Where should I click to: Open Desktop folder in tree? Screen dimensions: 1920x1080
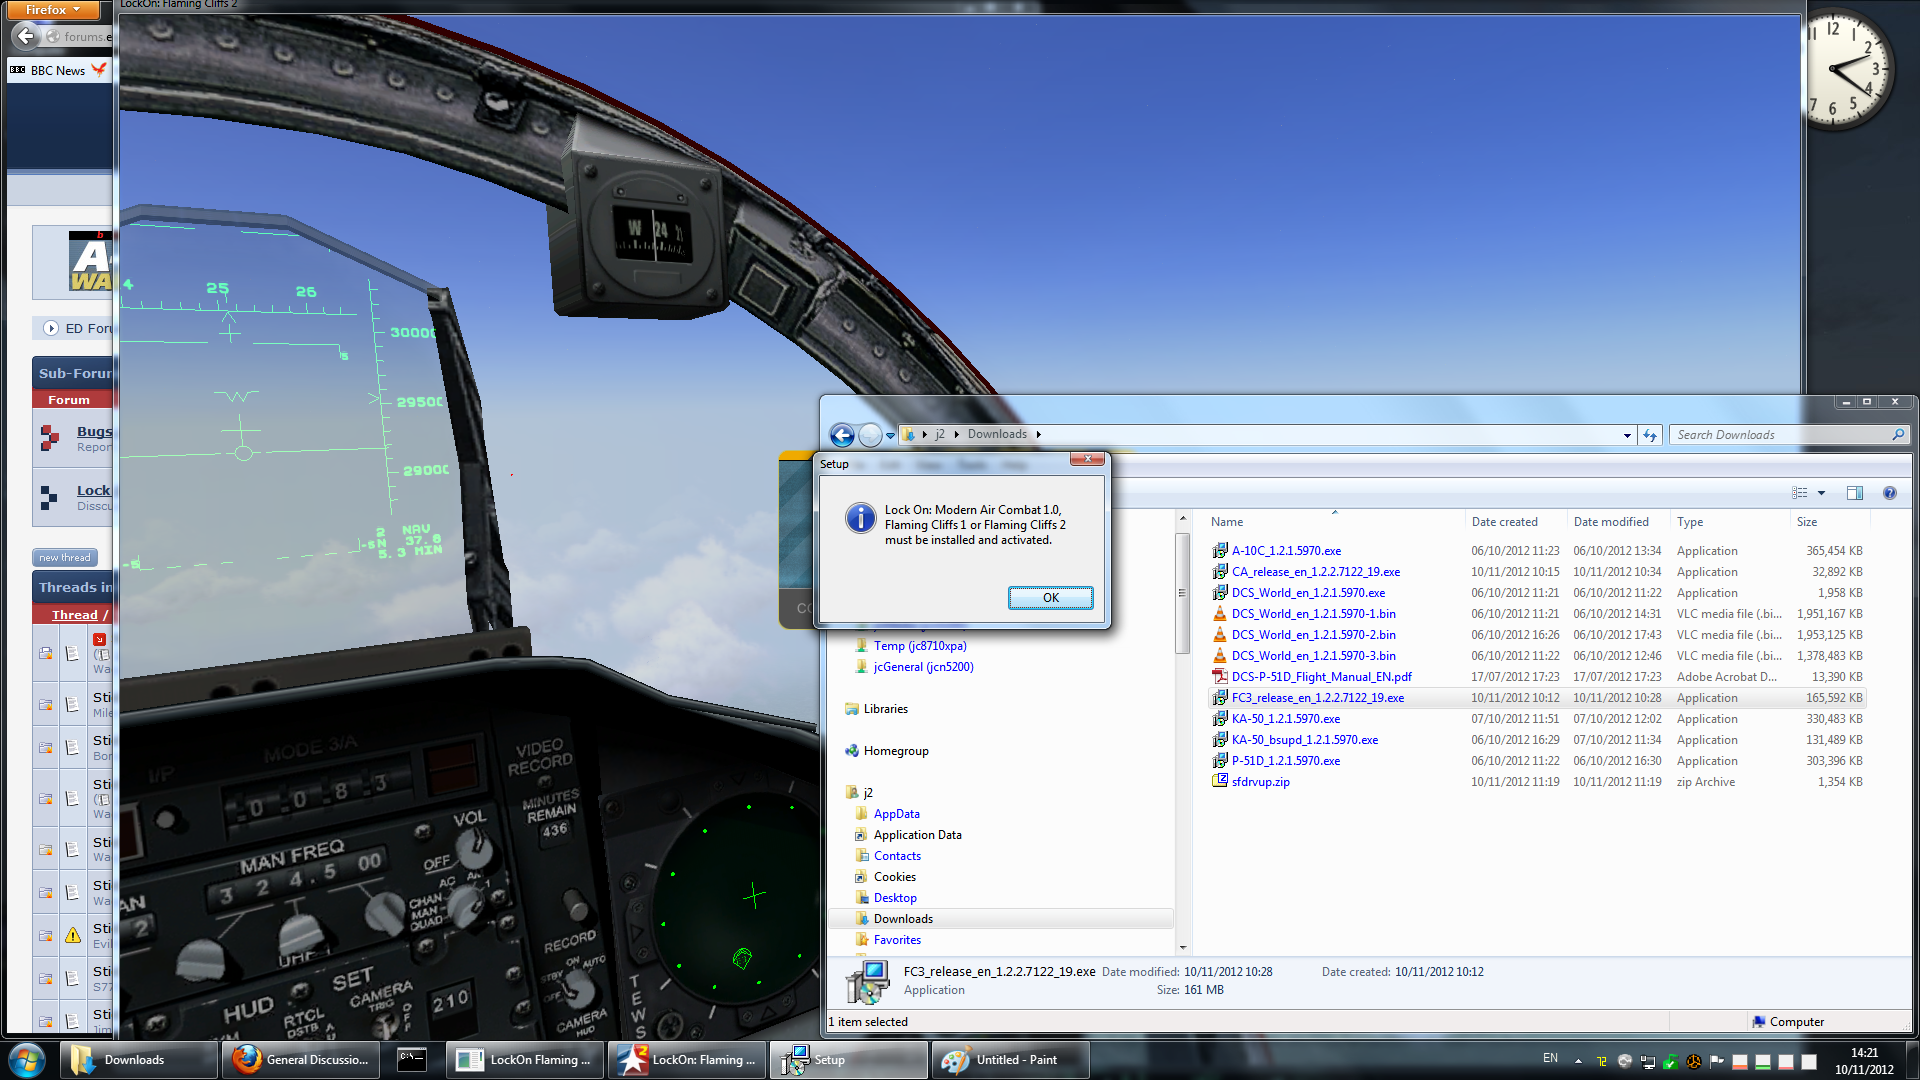click(x=894, y=898)
